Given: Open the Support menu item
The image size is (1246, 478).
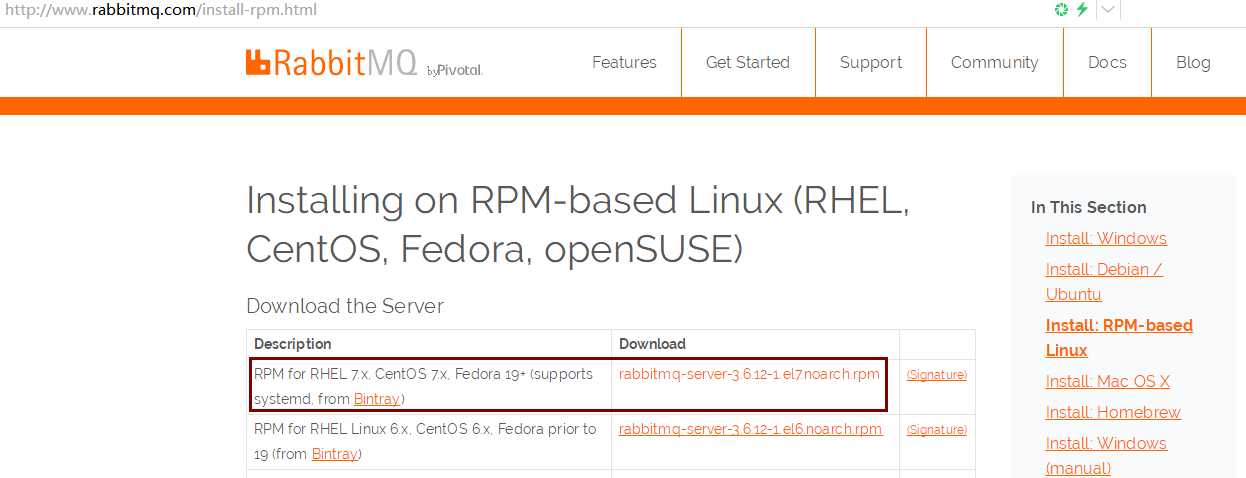Looking at the screenshot, I should point(871,62).
